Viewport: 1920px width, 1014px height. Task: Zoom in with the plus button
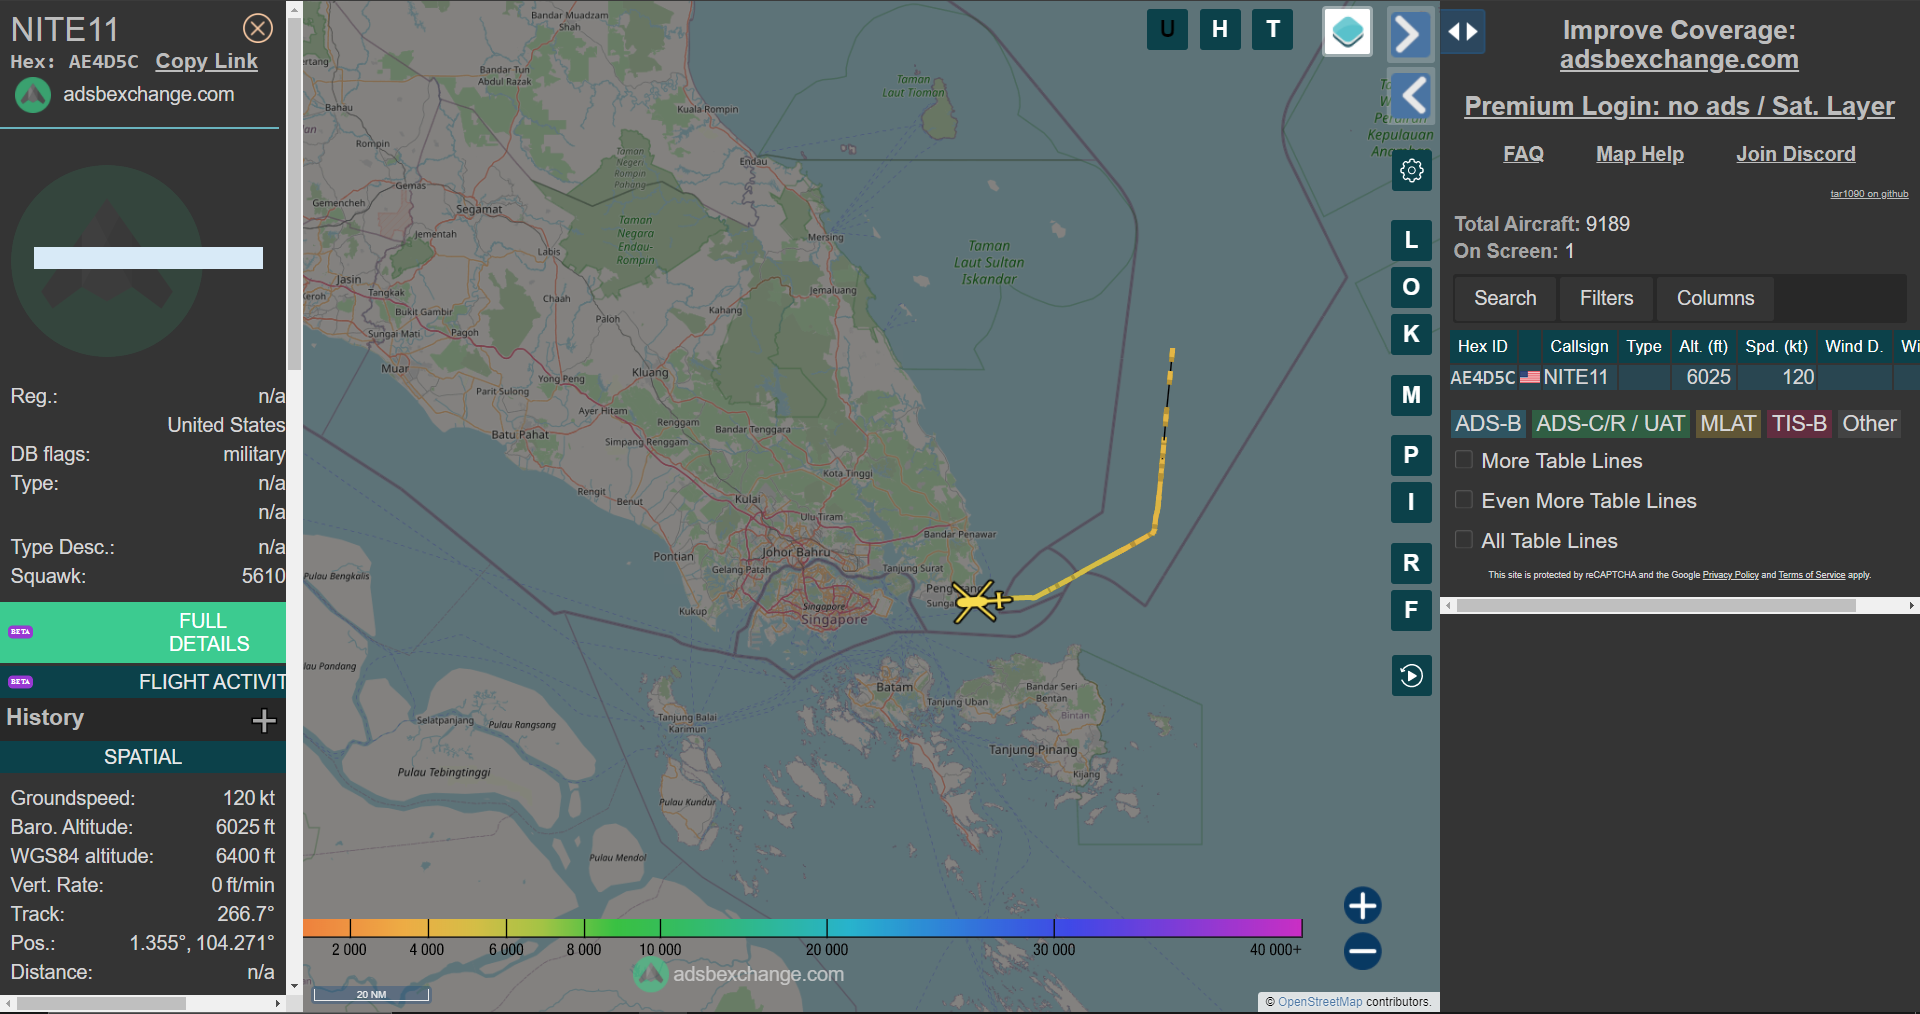pyautogui.click(x=1362, y=906)
